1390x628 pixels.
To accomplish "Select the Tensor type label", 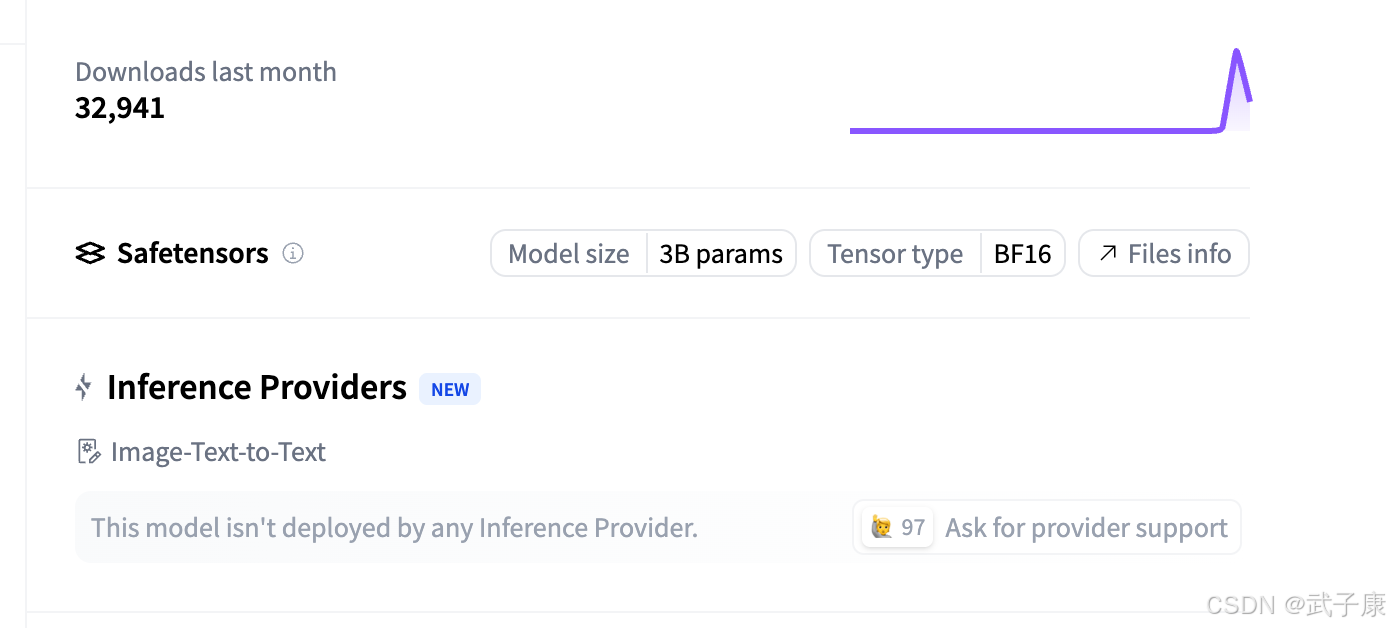I will click(895, 254).
